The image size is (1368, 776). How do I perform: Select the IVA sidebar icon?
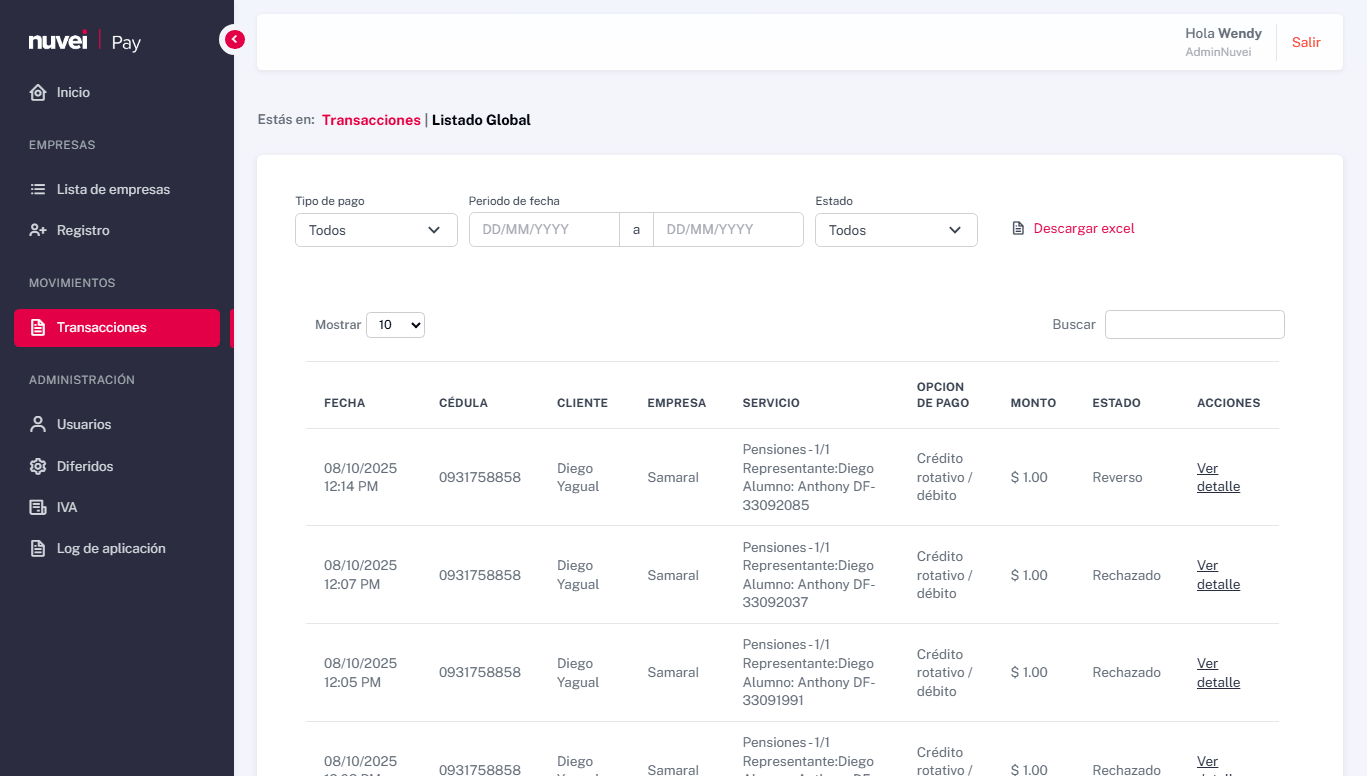tap(37, 507)
